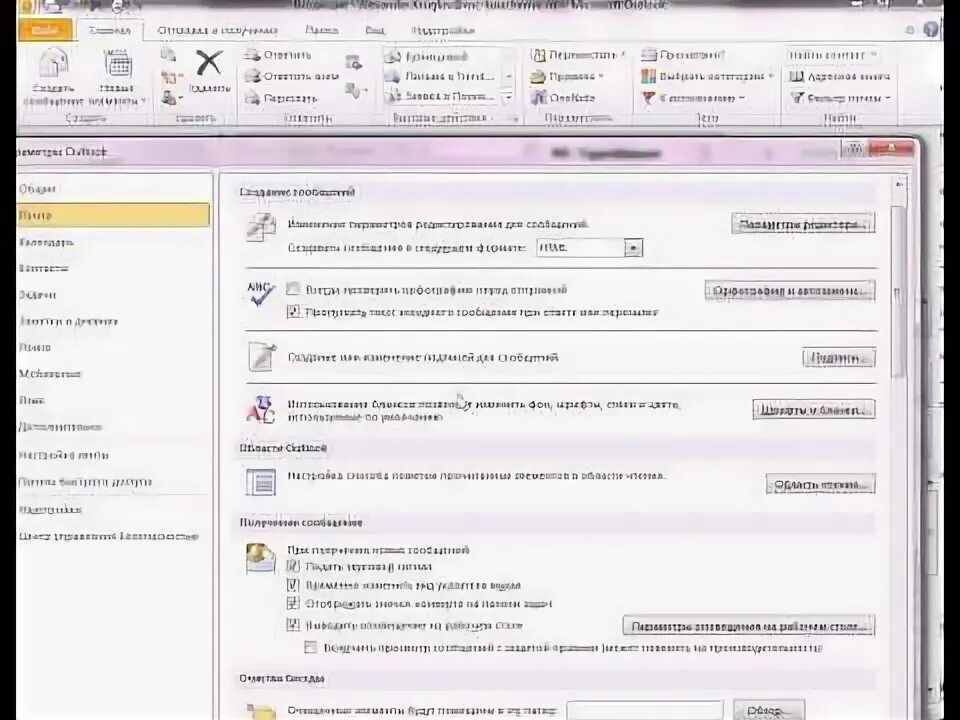Toggle the change mouse pointer briefly checkbox
The image size is (960, 720).
tap(293, 585)
